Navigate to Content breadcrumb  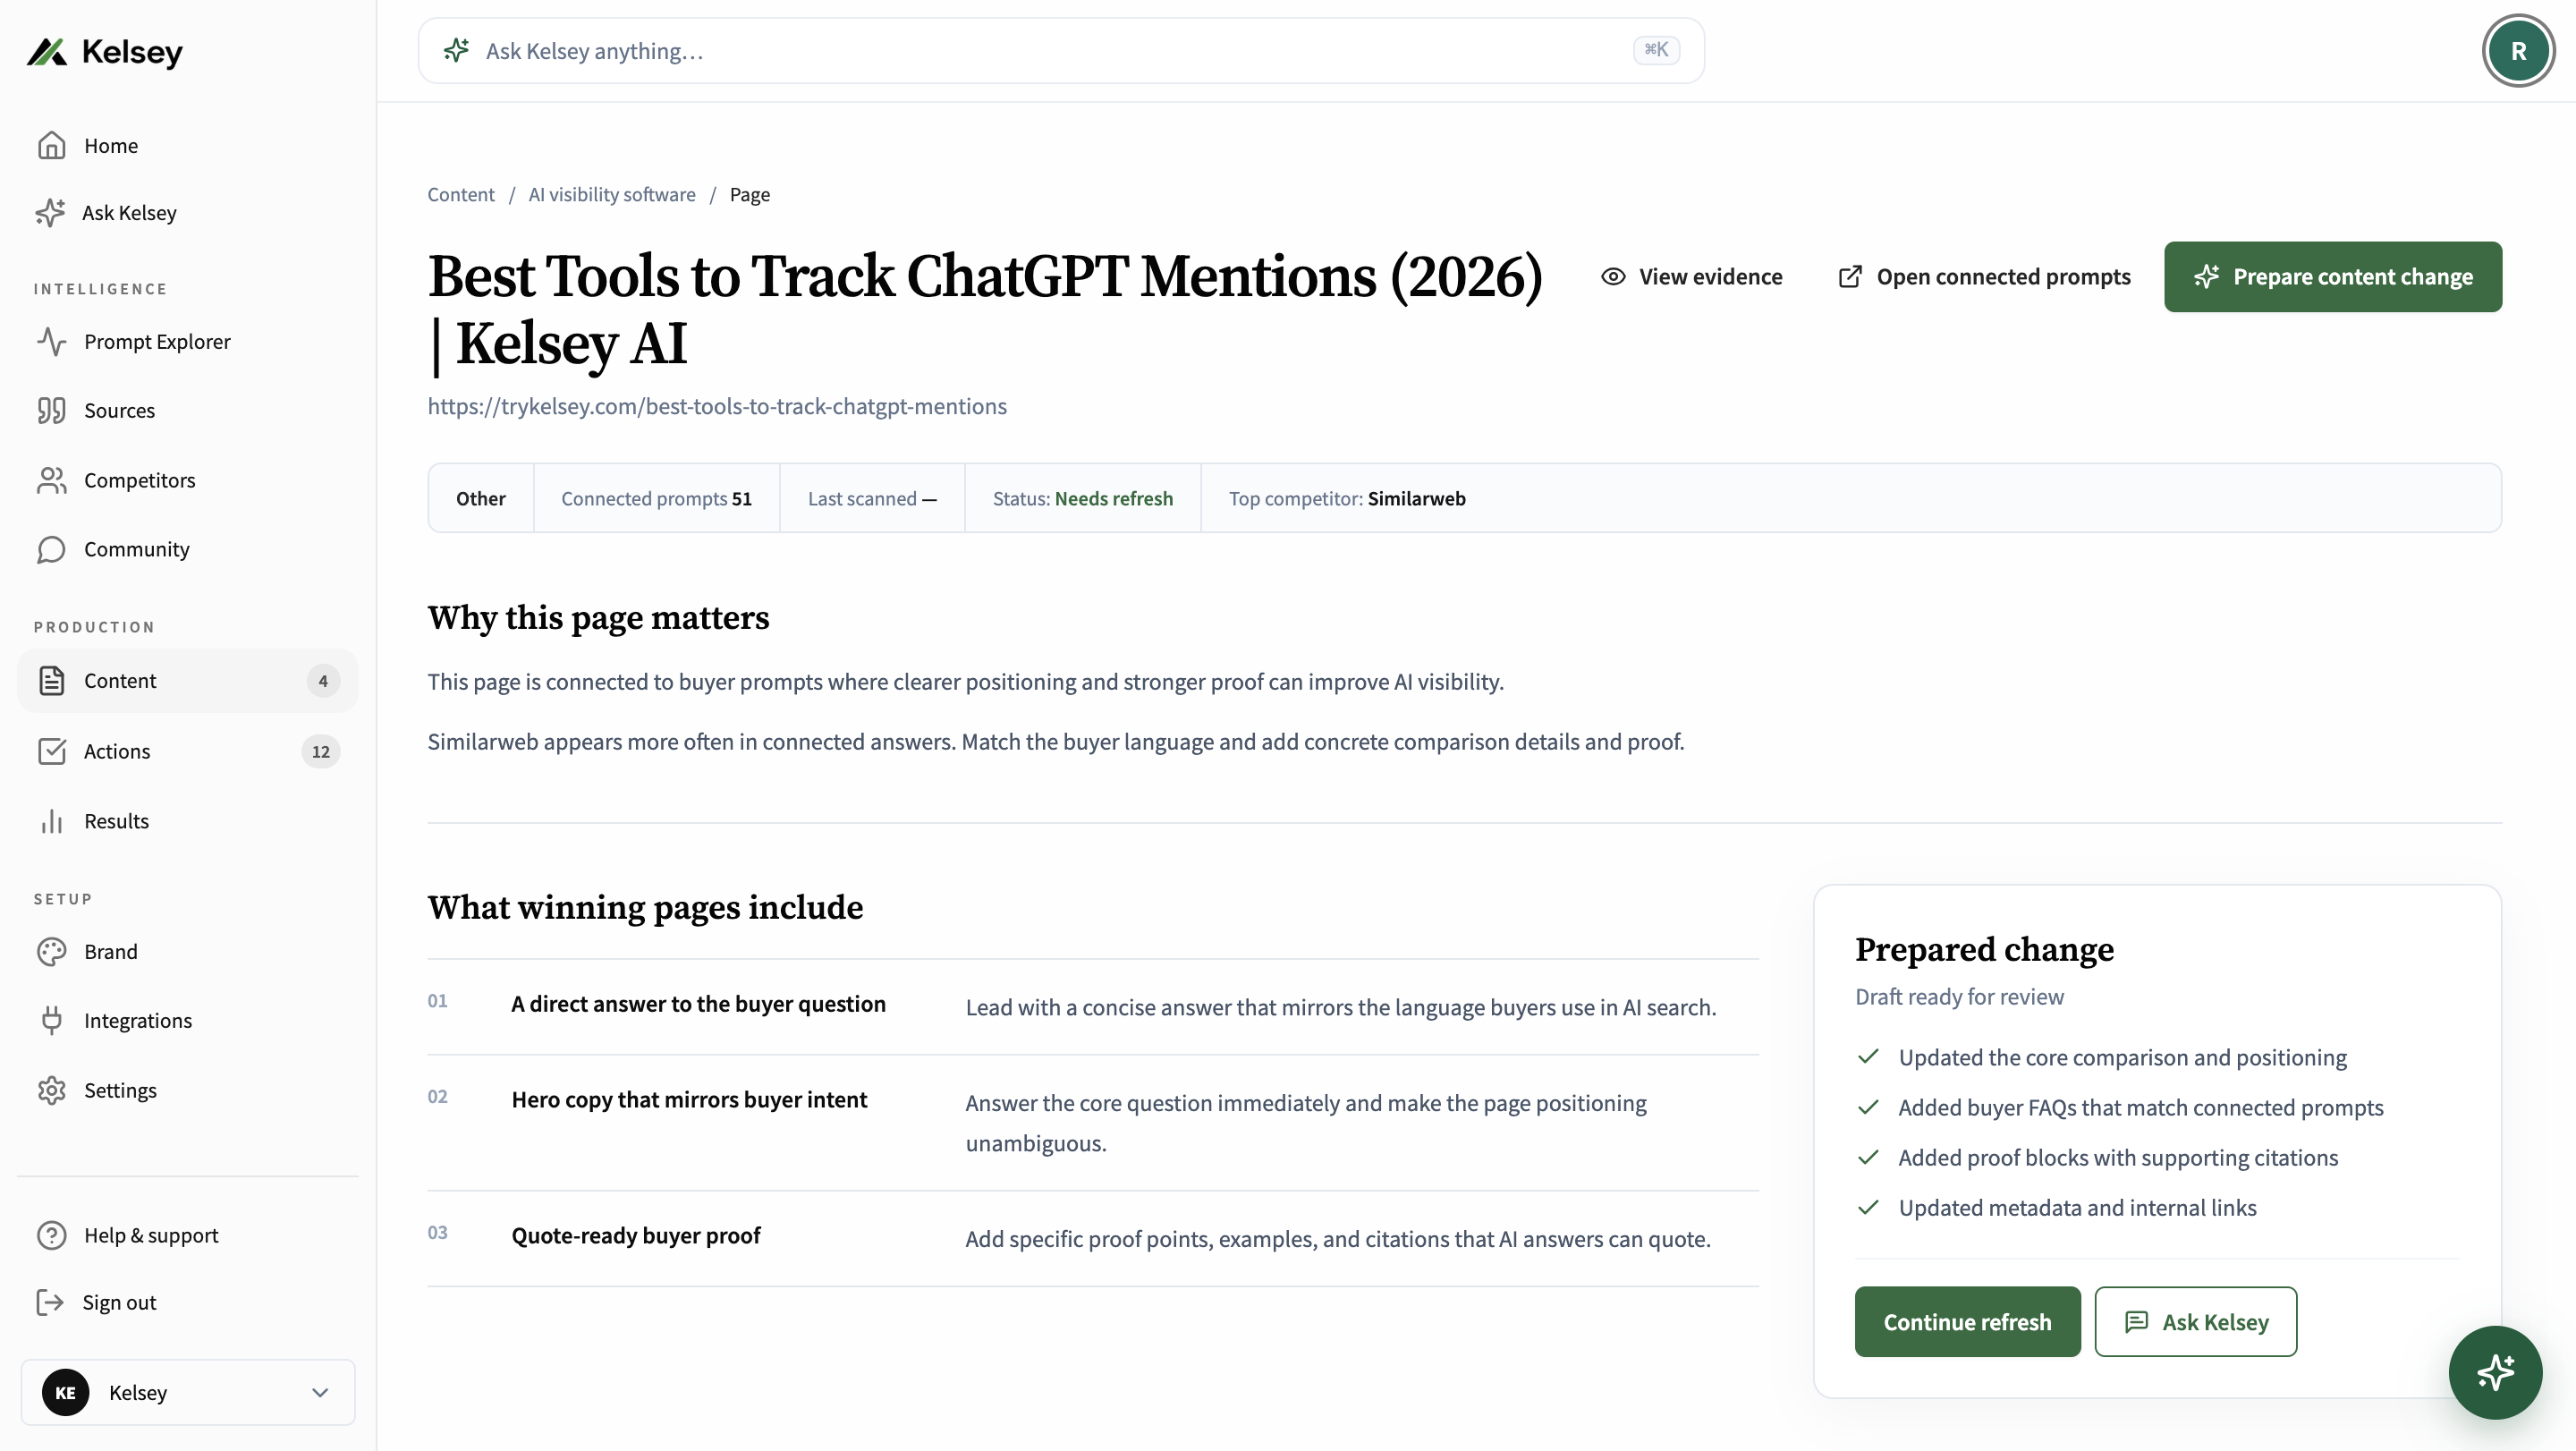click(461, 194)
